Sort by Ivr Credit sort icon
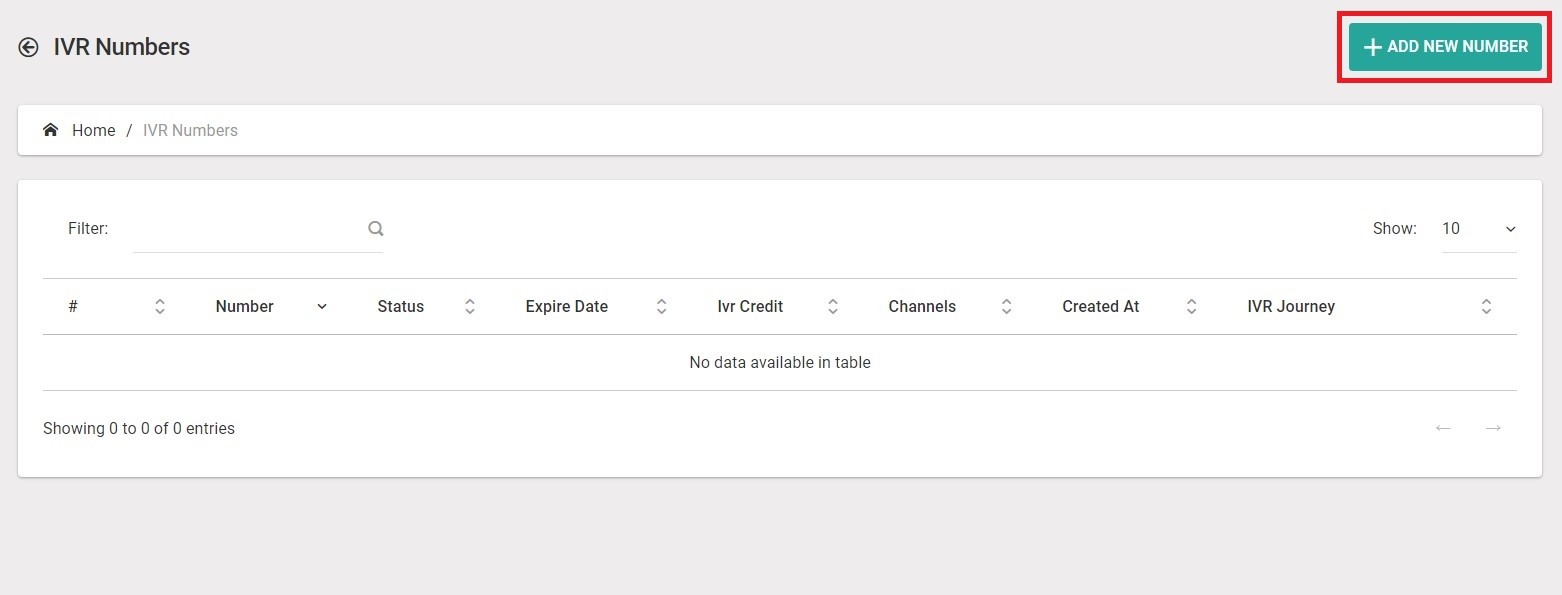 tap(832, 307)
